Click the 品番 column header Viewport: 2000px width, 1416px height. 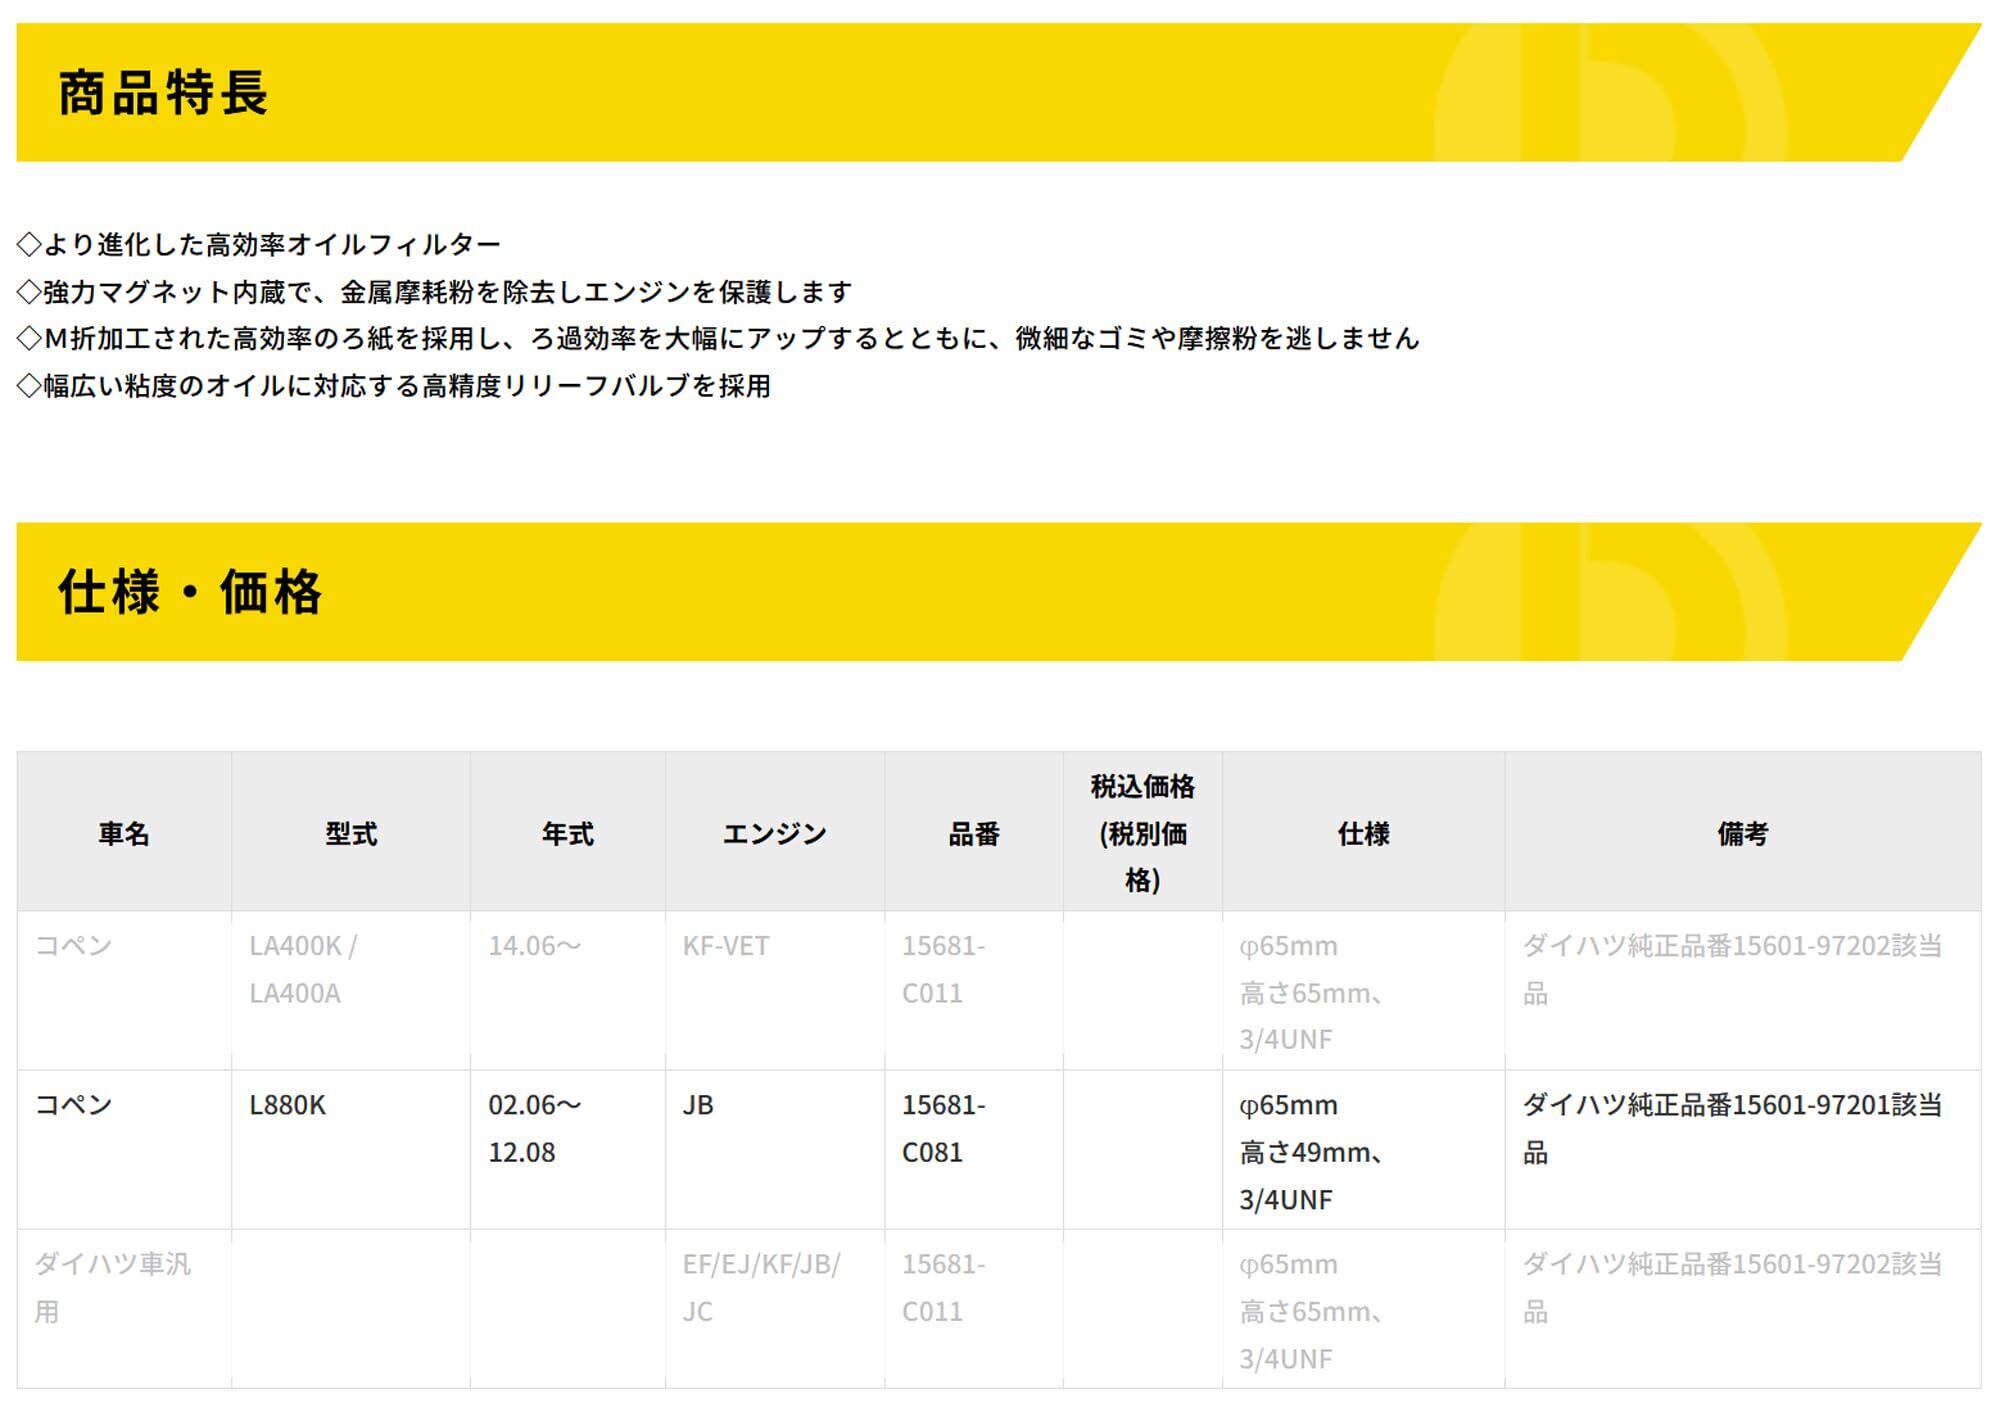coord(973,833)
